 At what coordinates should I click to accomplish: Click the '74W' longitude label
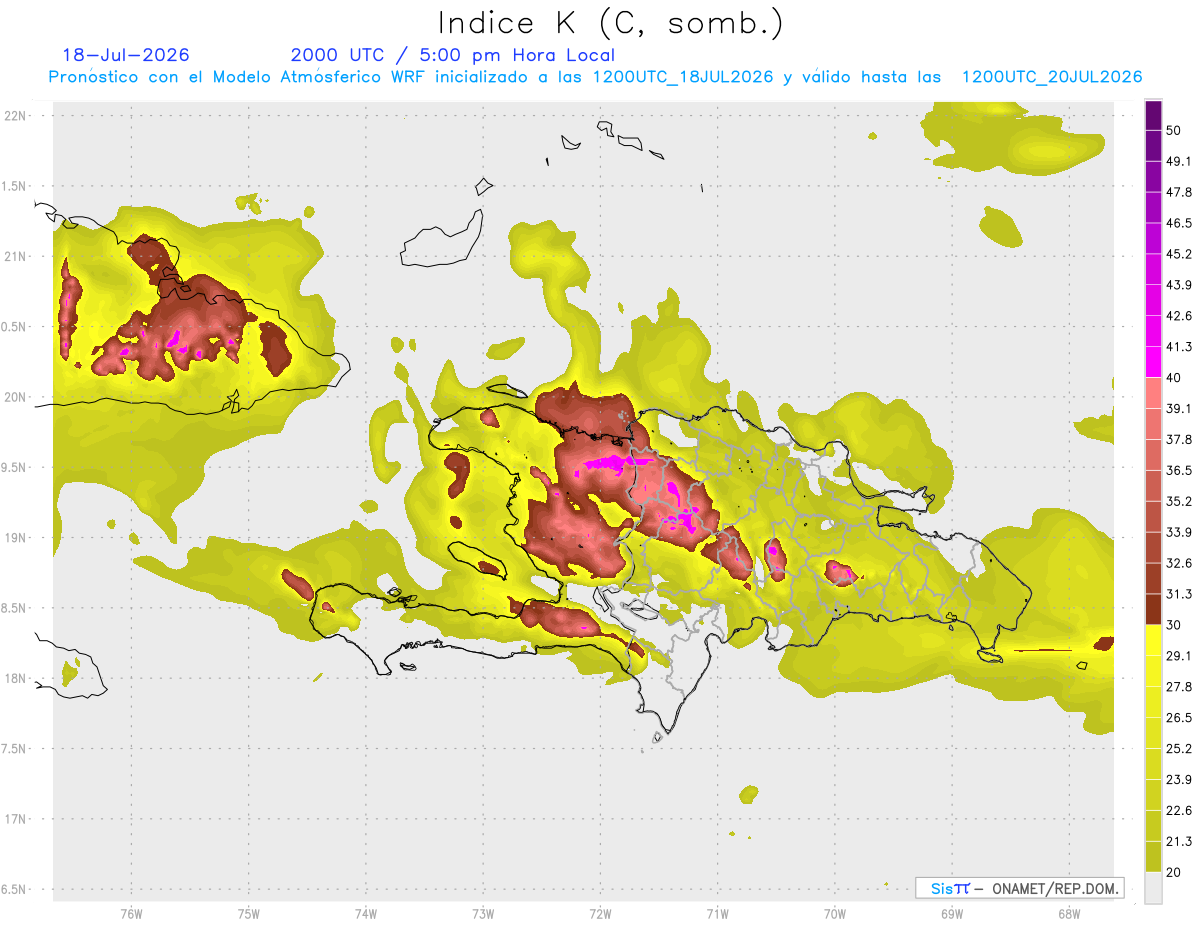coord(365,913)
